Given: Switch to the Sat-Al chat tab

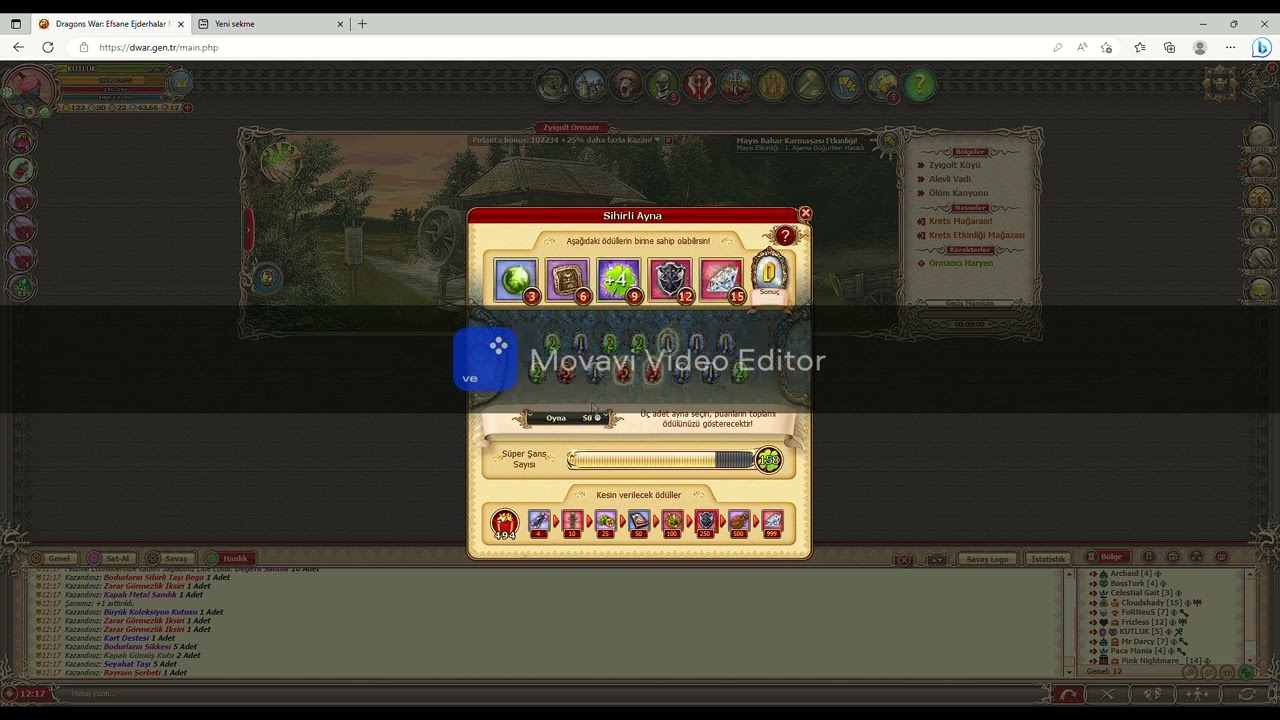Looking at the screenshot, I should coord(110,559).
